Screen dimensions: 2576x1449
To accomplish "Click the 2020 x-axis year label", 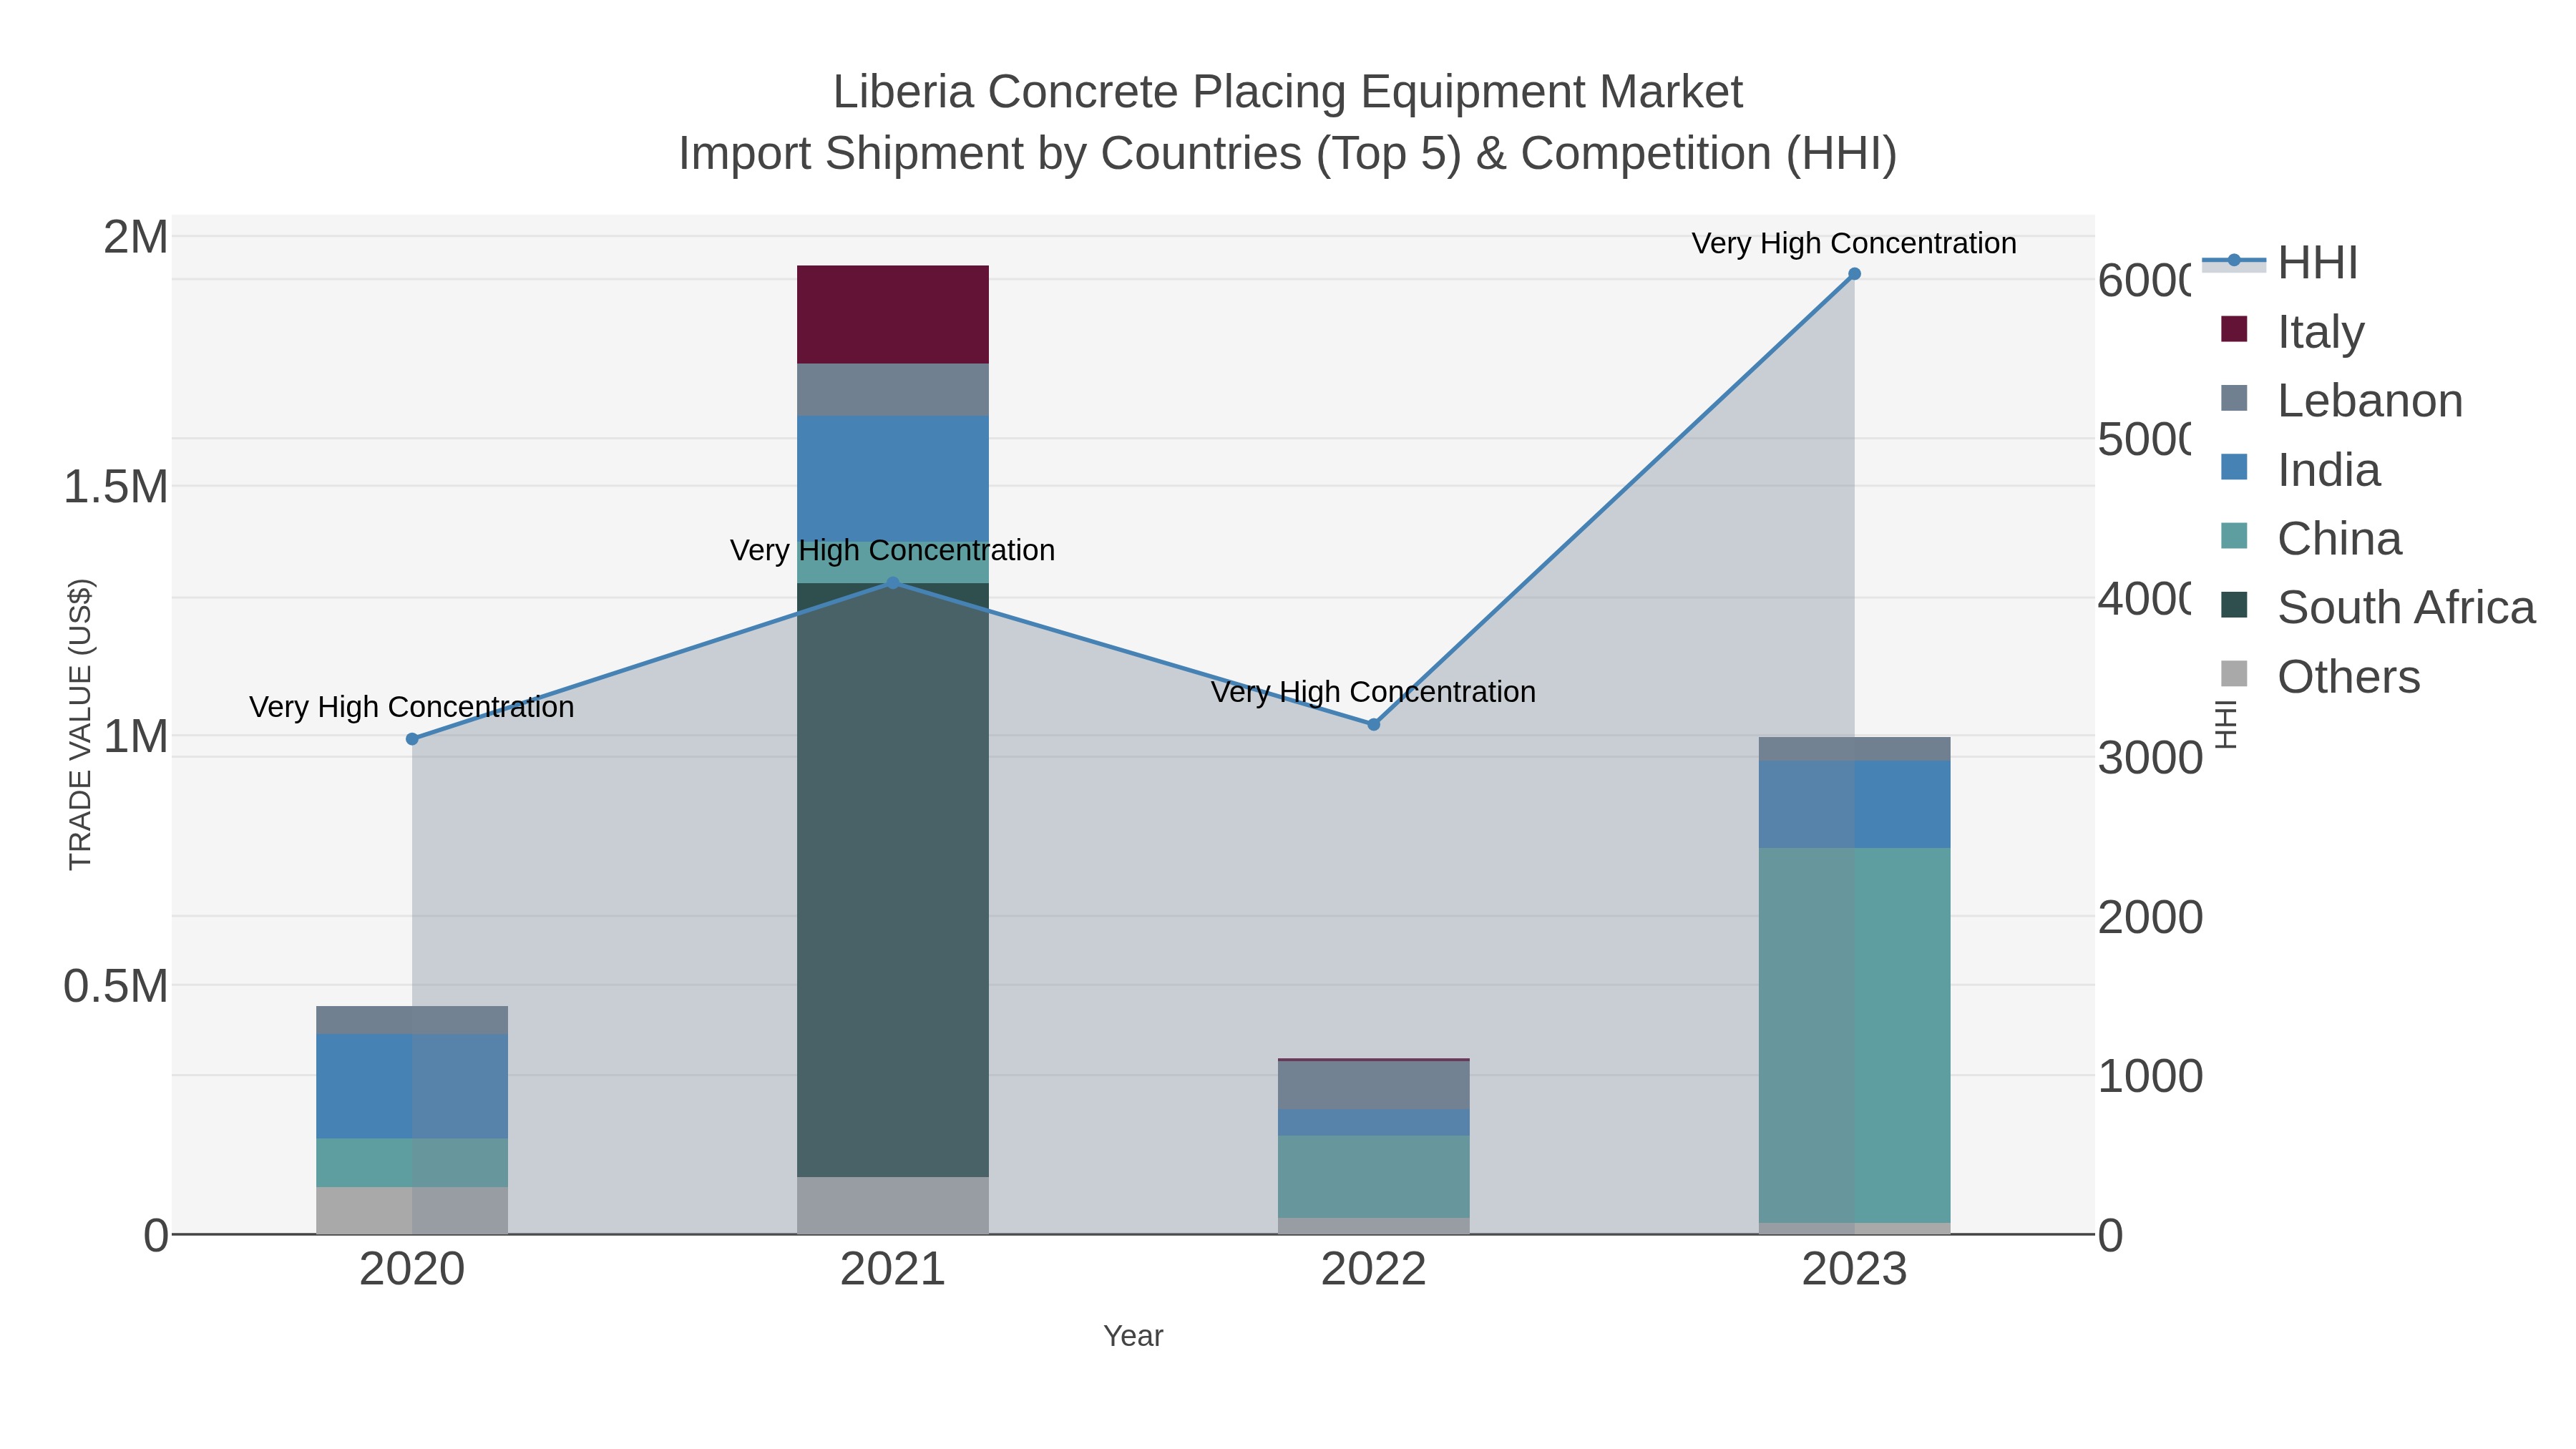I will coord(412,1270).
